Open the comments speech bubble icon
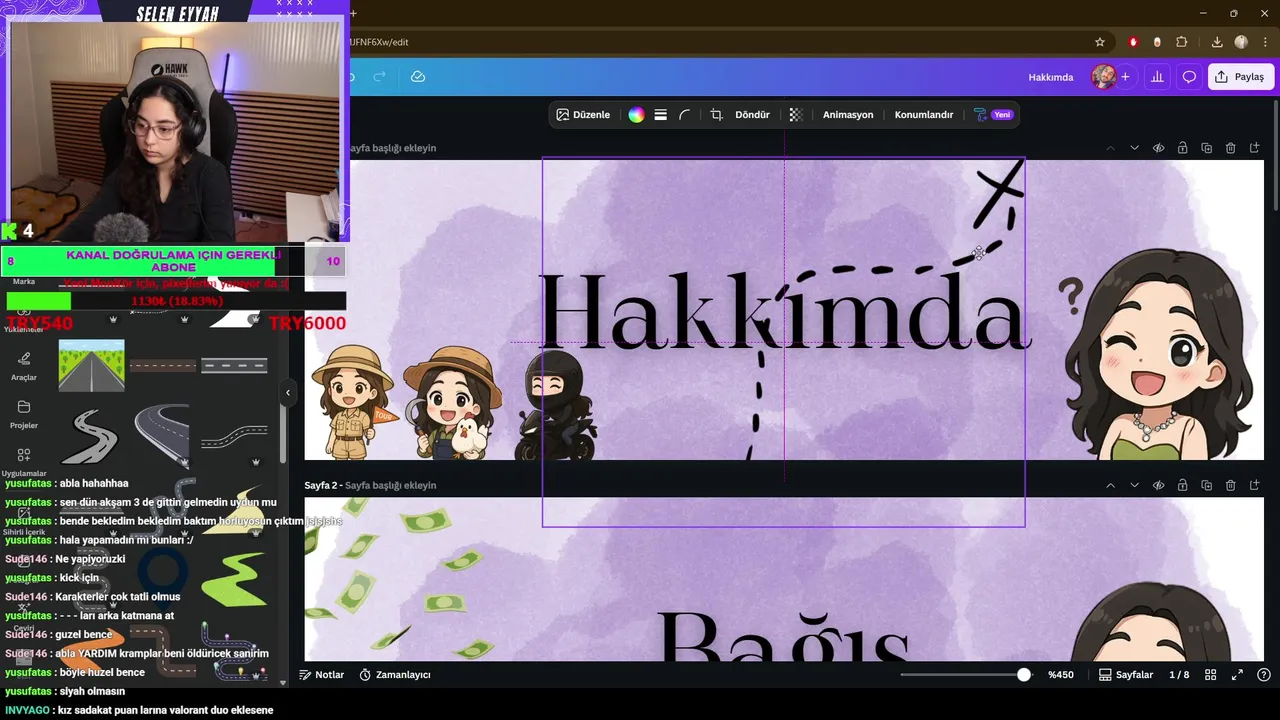1280x720 pixels. 1190,77
